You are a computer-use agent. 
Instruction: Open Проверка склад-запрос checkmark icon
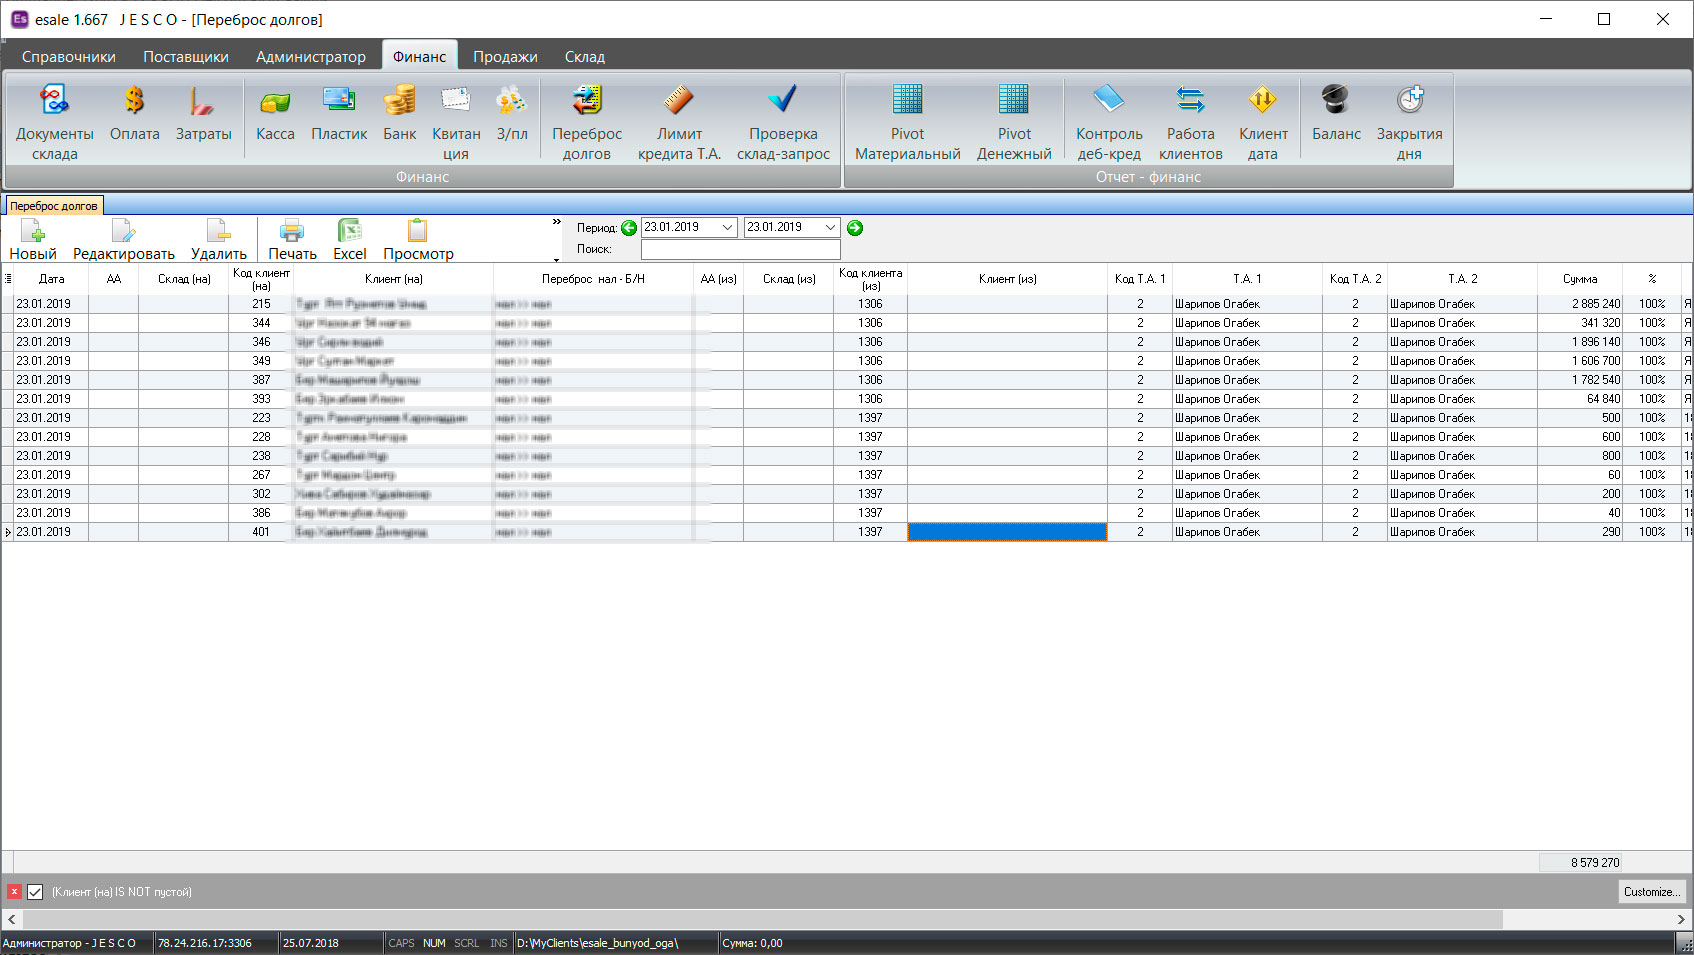783,121
